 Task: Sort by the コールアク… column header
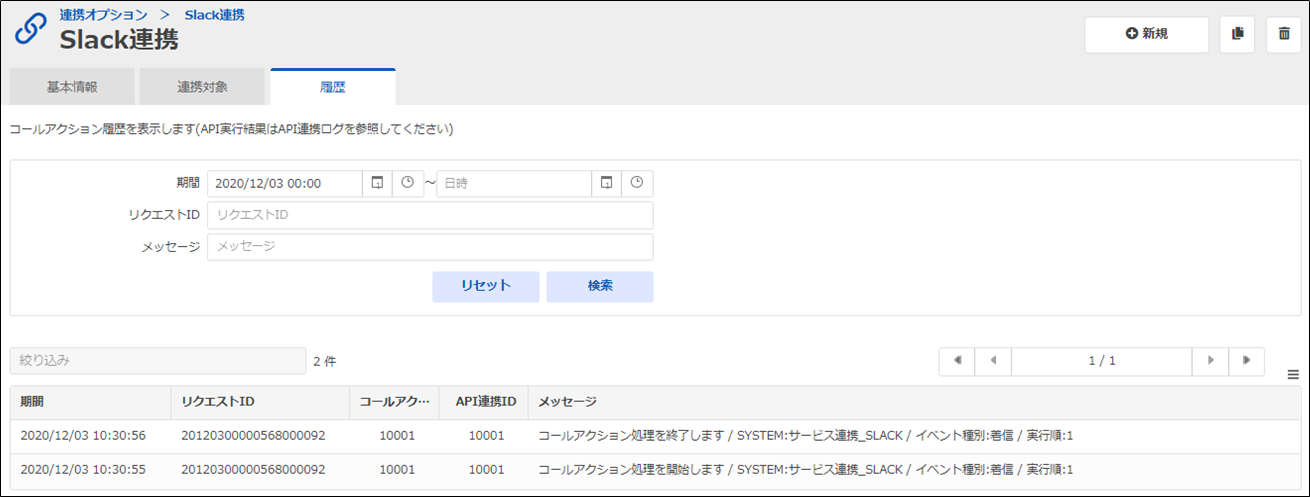coord(394,402)
